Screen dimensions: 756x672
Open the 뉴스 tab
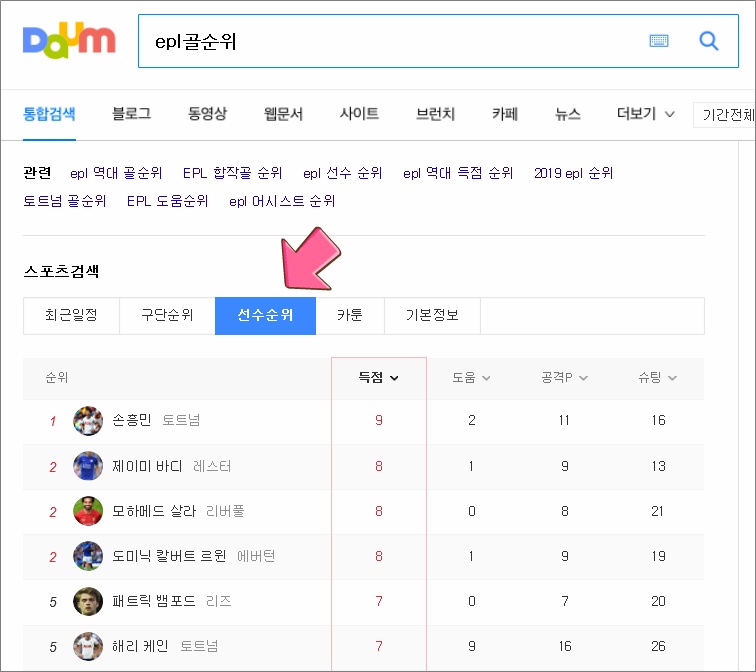pos(567,114)
